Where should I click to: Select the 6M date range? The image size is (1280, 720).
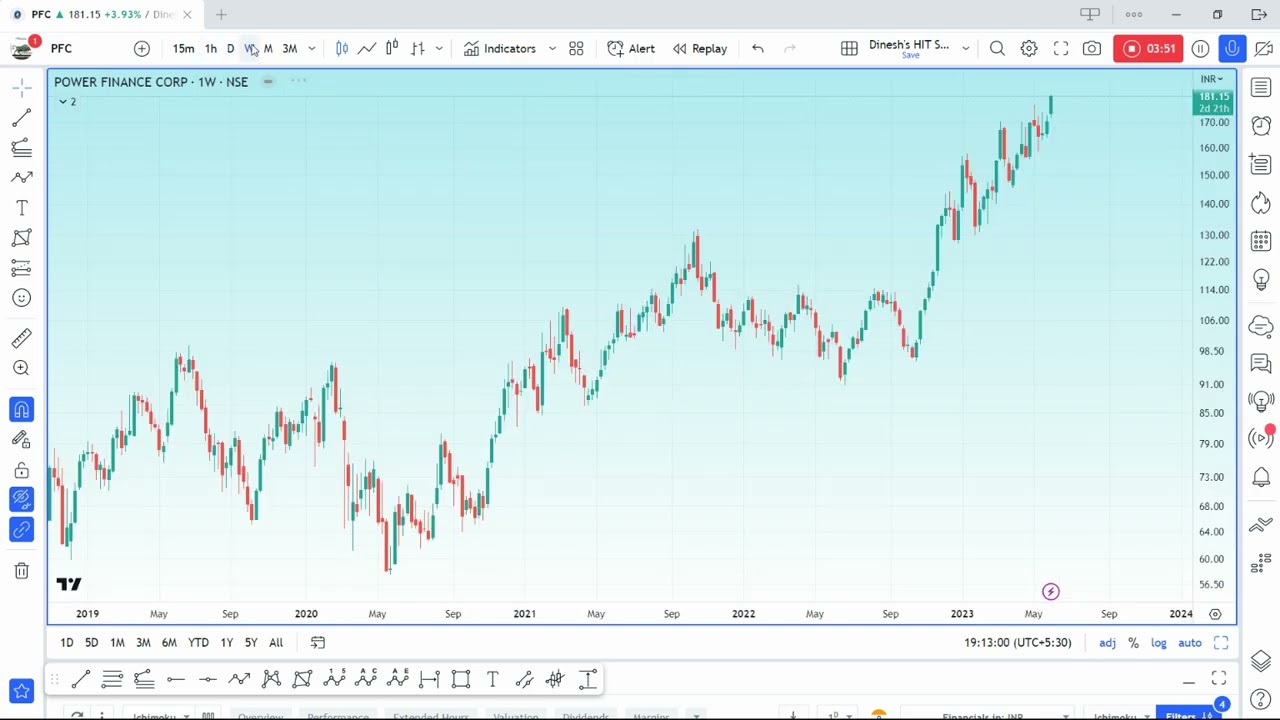(169, 643)
